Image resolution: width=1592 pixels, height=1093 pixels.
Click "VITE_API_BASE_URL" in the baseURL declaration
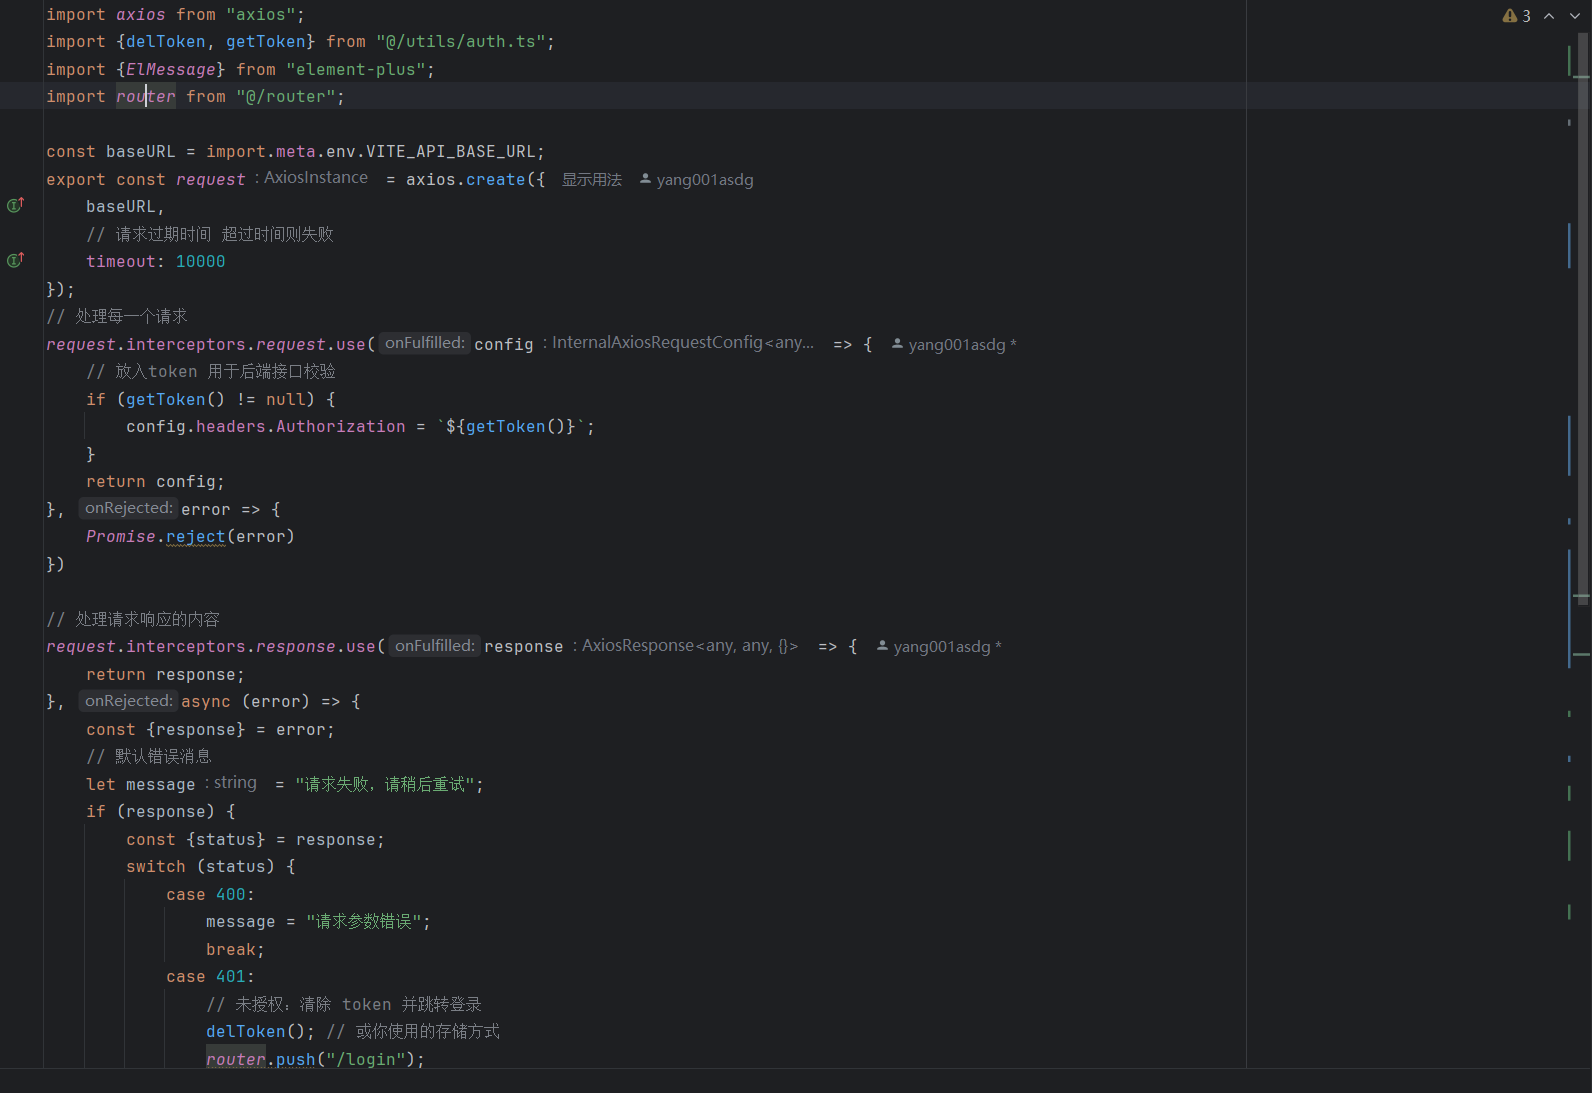(x=451, y=152)
